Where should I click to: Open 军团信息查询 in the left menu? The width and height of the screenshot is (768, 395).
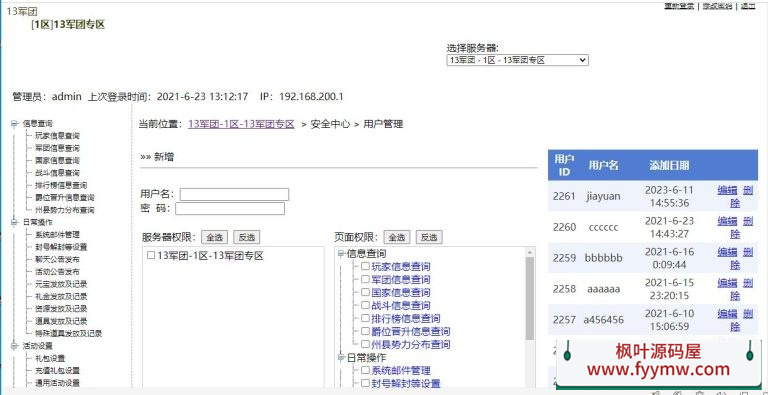pyautogui.click(x=57, y=148)
